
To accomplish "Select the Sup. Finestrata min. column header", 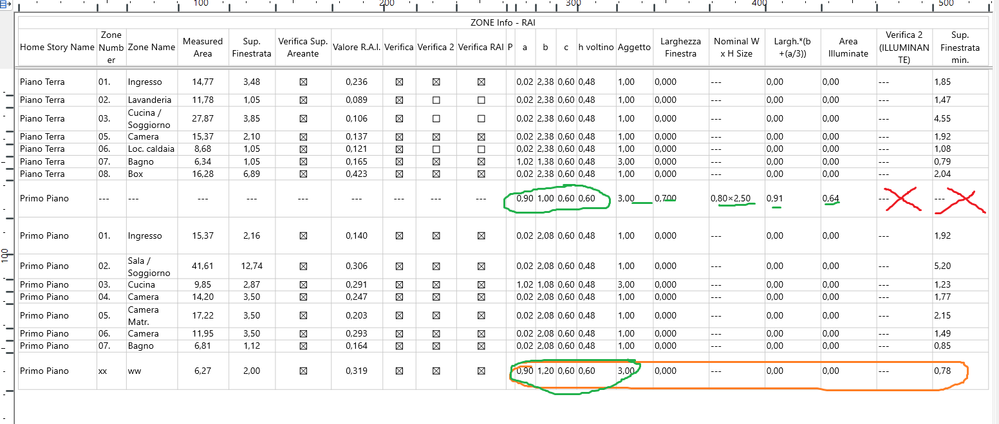I will (x=959, y=47).
